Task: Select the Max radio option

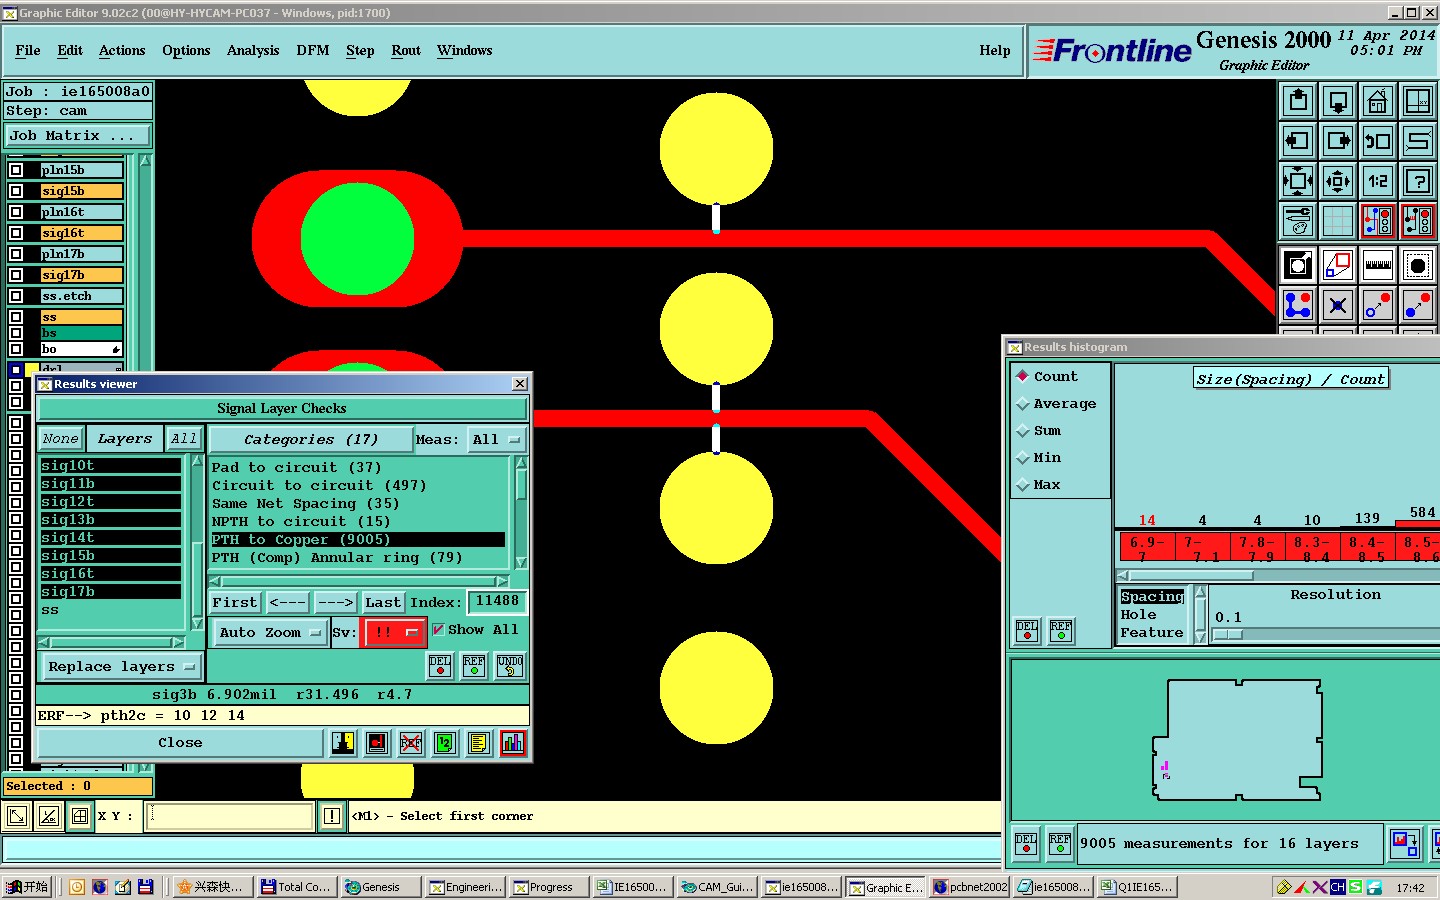Action: (x=1022, y=485)
